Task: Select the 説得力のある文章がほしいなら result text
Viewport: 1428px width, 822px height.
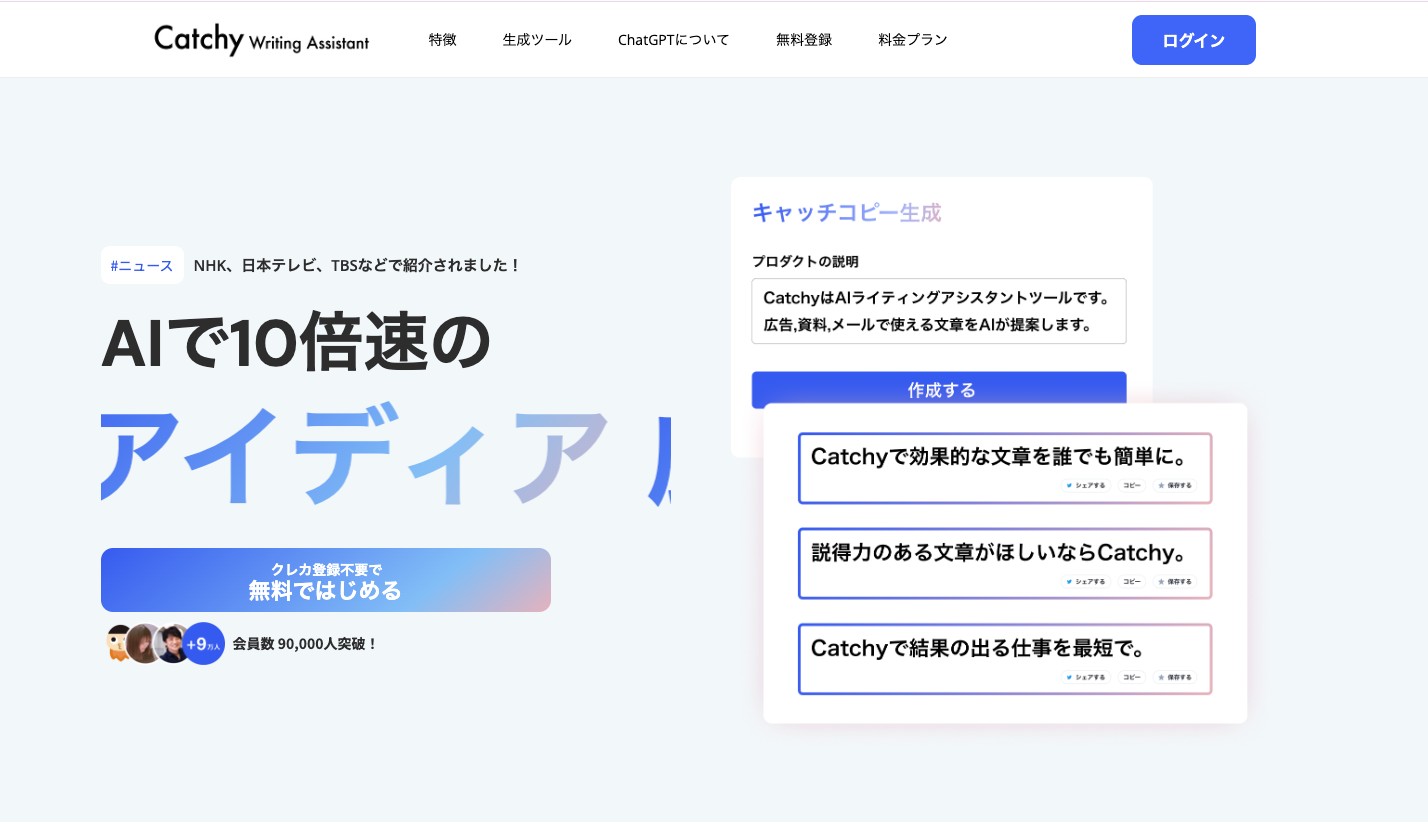Action: (x=998, y=552)
